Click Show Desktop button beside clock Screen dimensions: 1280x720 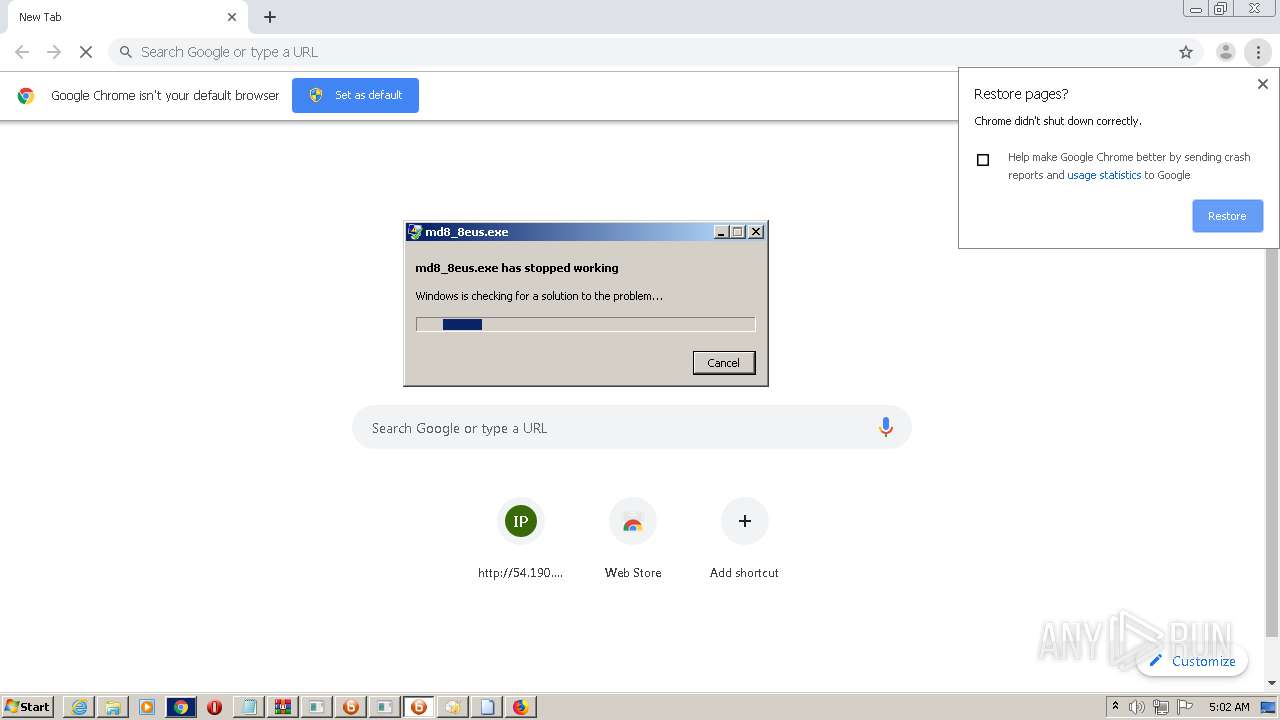[1269, 707]
